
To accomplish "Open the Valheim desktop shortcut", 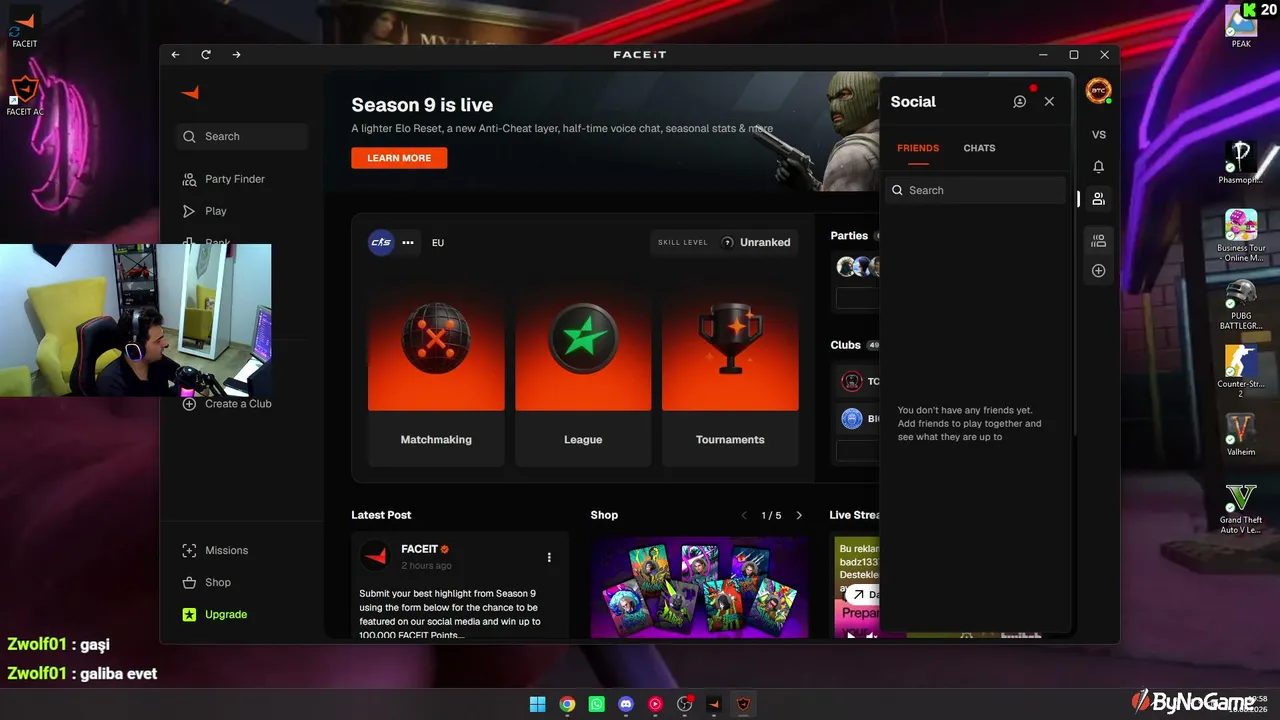I will (x=1241, y=435).
